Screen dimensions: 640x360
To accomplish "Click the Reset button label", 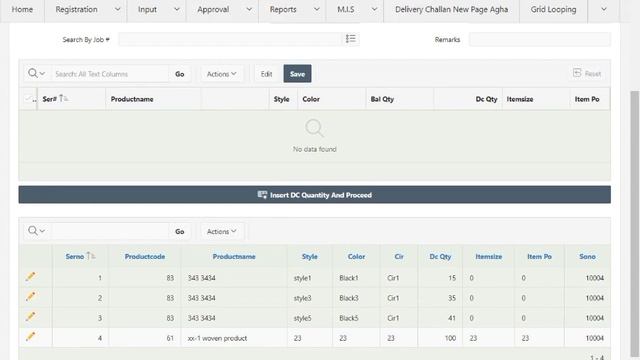I will point(593,74).
